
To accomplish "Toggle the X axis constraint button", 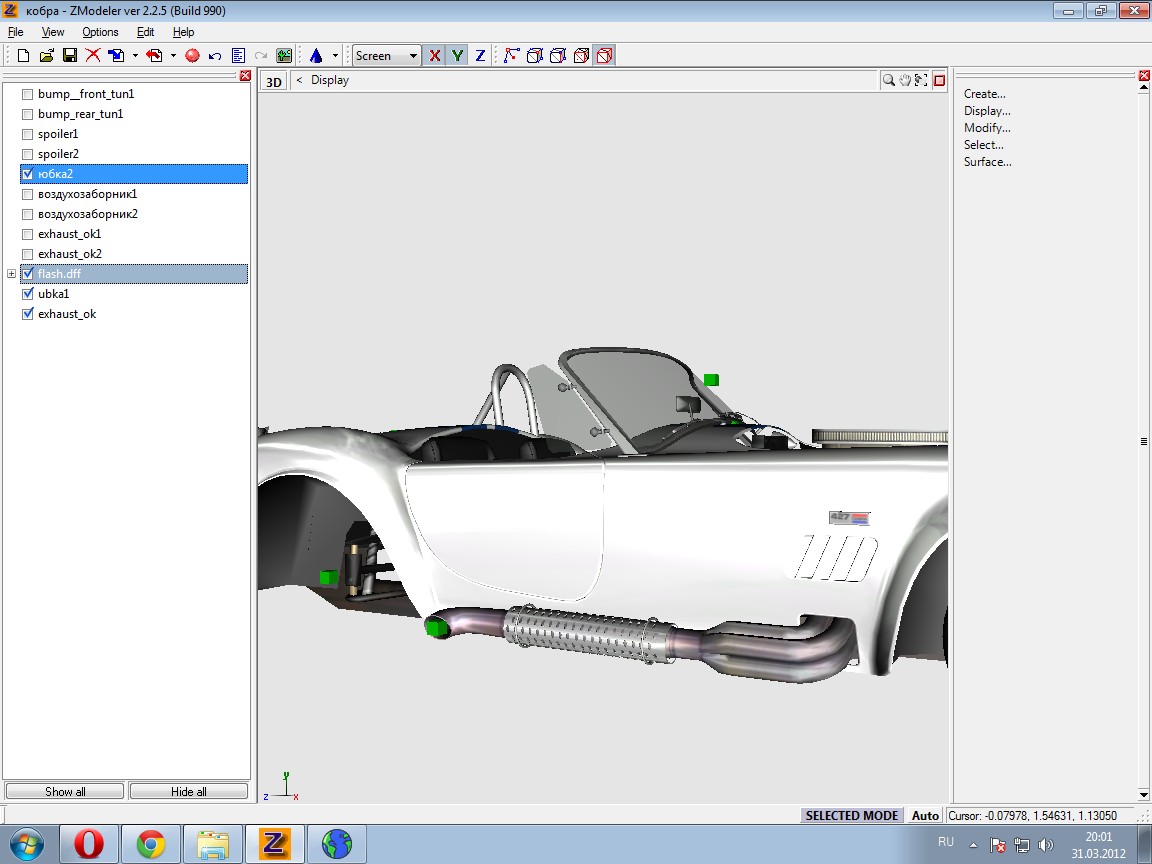I will (434, 56).
